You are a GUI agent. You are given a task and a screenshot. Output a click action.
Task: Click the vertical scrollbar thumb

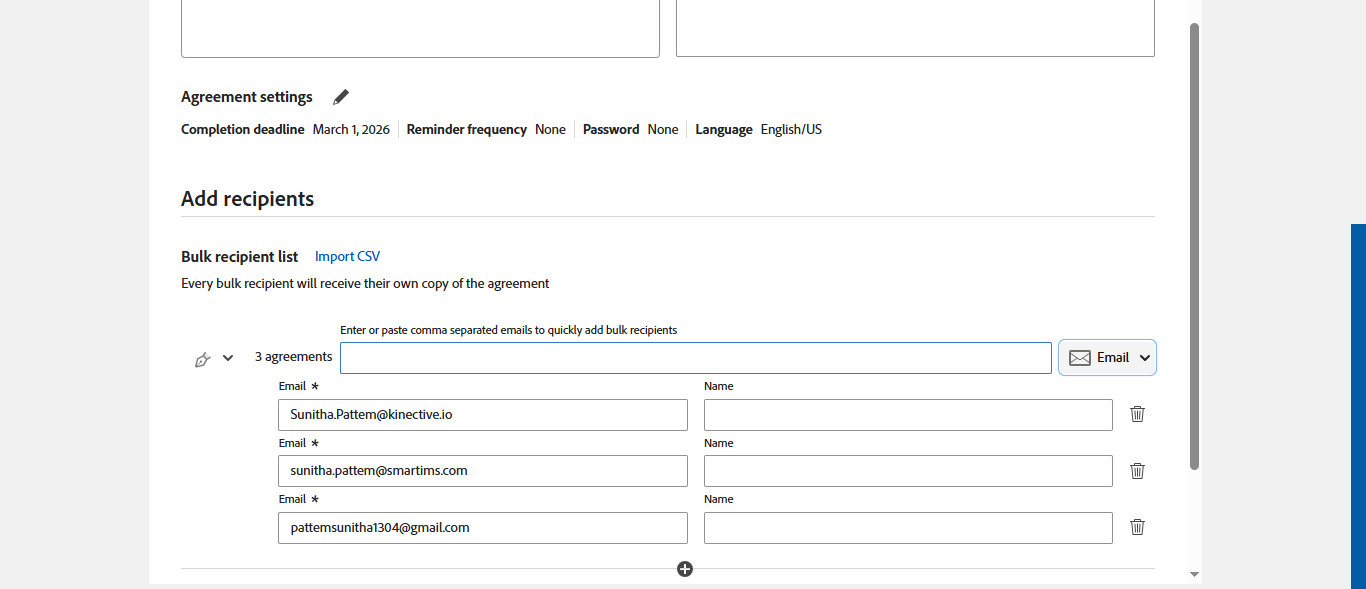(x=1194, y=245)
